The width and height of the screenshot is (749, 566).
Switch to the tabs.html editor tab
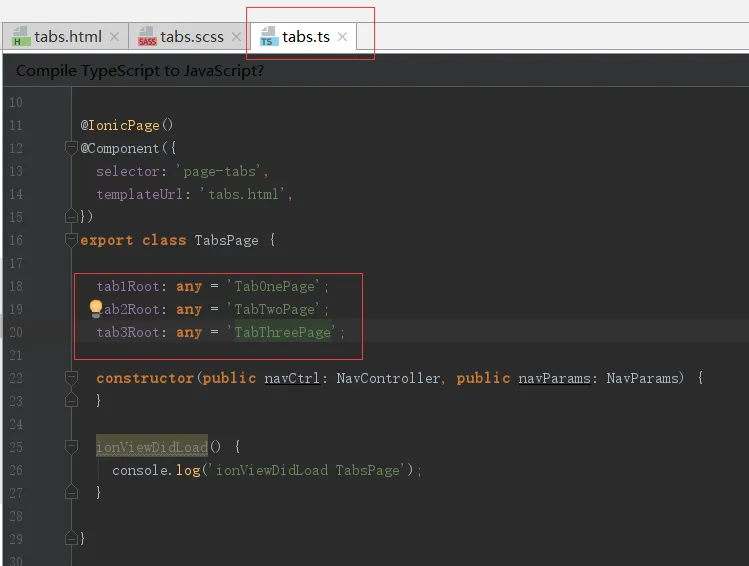click(65, 36)
